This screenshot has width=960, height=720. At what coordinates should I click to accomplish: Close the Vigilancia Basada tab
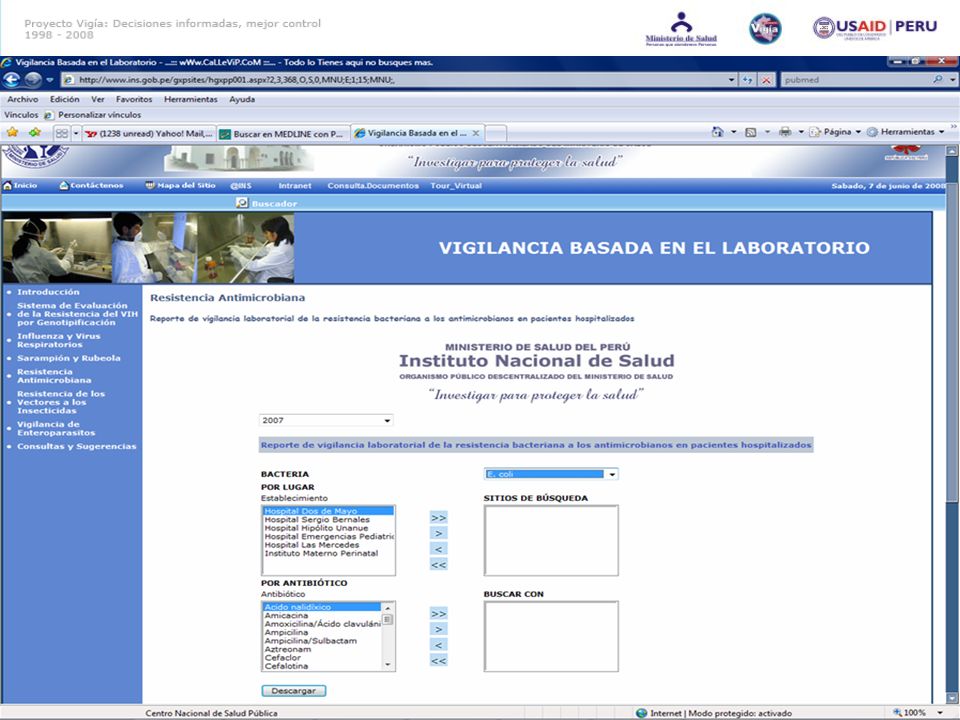476,133
